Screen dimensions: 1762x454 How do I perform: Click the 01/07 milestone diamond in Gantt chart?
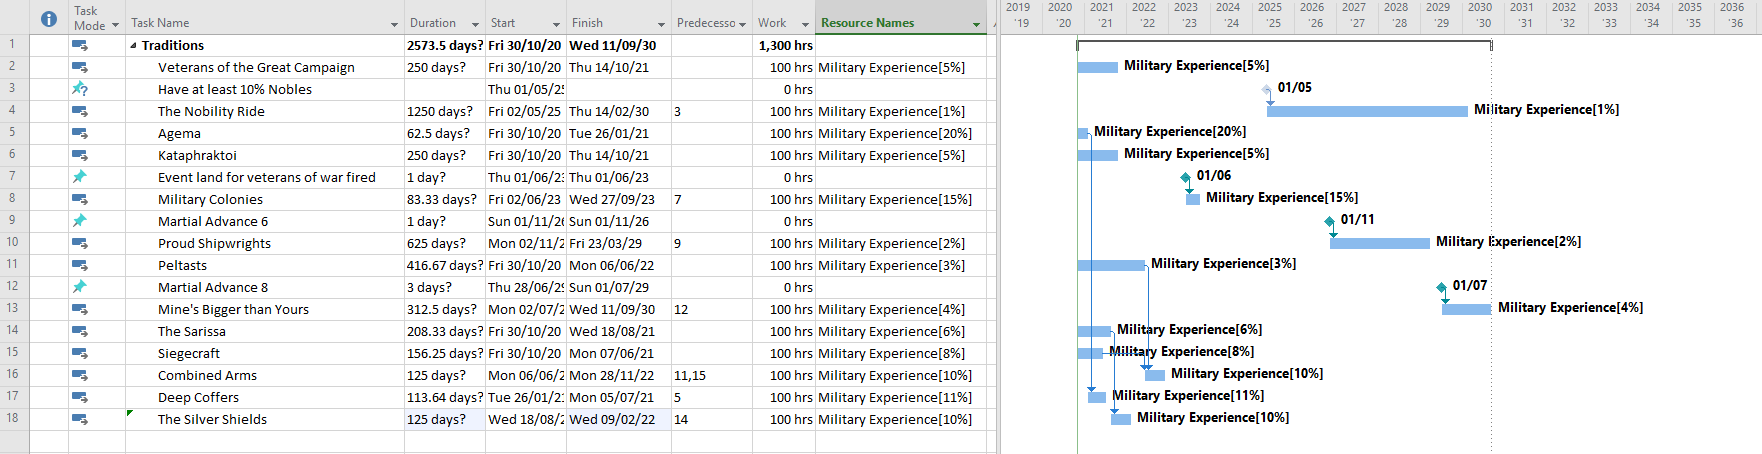click(1441, 288)
